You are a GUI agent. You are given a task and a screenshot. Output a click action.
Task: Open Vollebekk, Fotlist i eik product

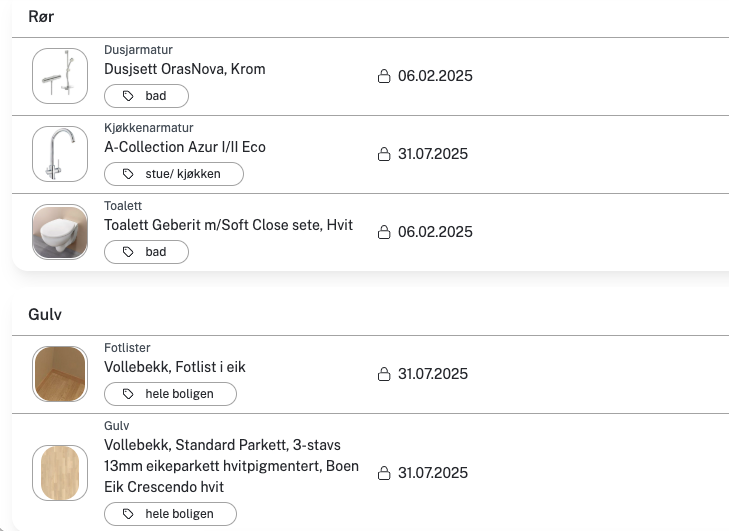pos(175,367)
